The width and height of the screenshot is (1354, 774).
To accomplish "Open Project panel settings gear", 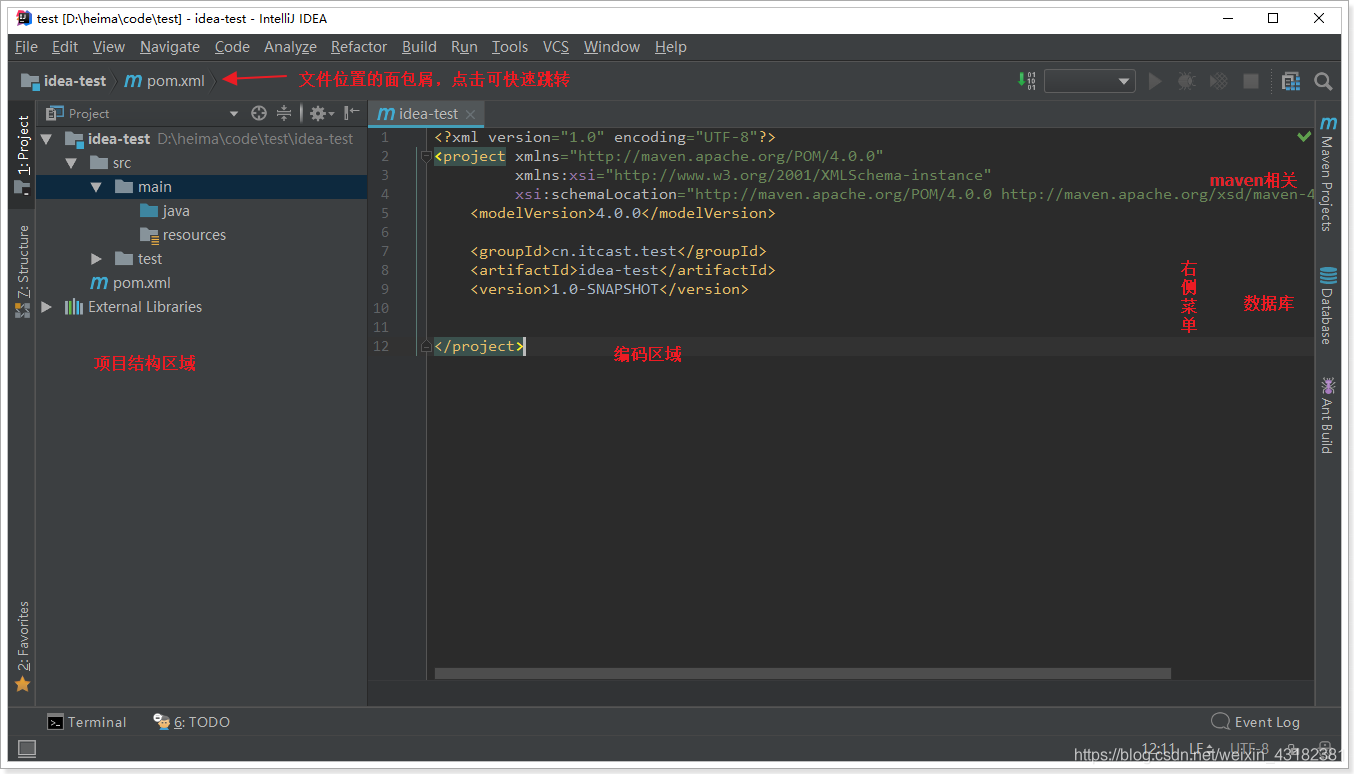I will click(319, 113).
